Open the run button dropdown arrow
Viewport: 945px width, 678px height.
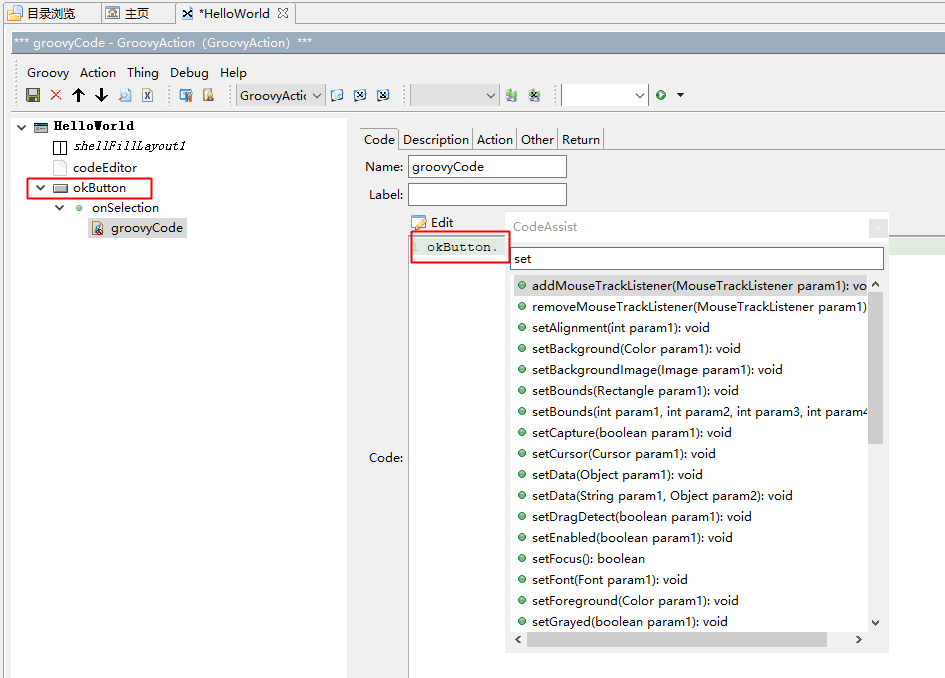coord(680,95)
